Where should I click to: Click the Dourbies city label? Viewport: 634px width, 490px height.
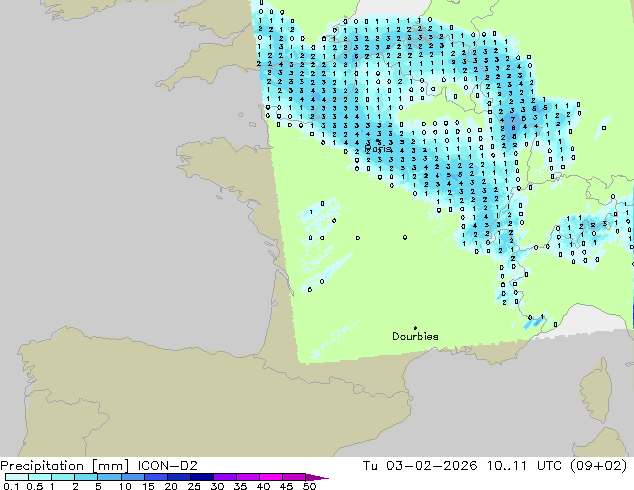click(x=415, y=336)
